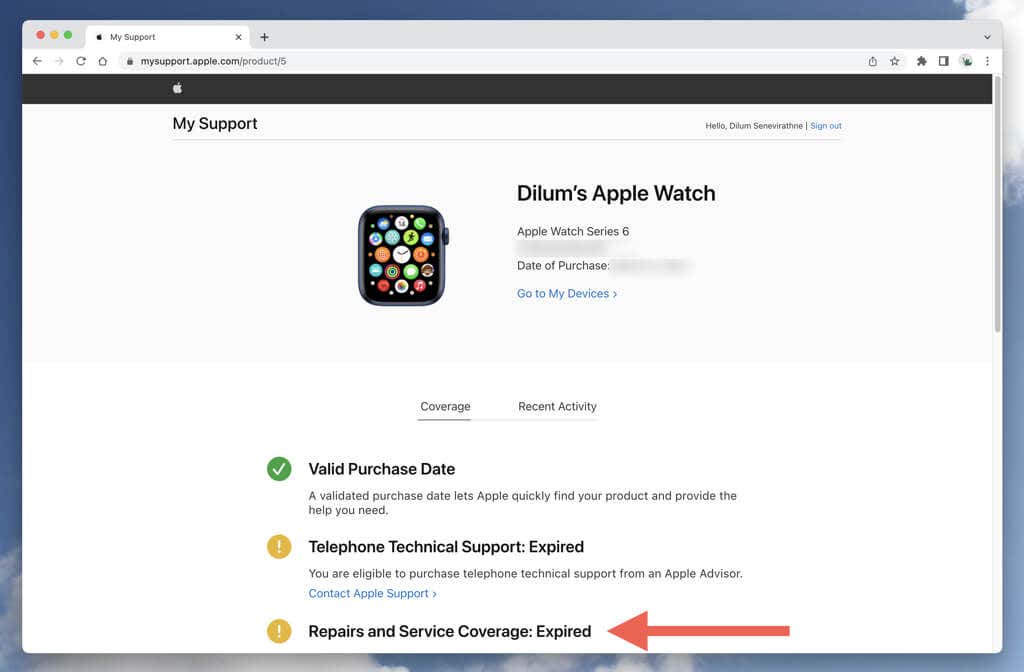Click the Apple Watch Series 6 text
The height and width of the screenshot is (672, 1024).
[573, 231]
